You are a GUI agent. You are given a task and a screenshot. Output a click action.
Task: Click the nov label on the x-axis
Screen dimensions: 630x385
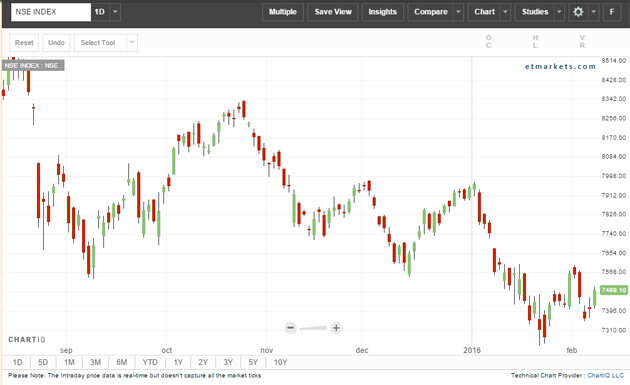[267, 350]
